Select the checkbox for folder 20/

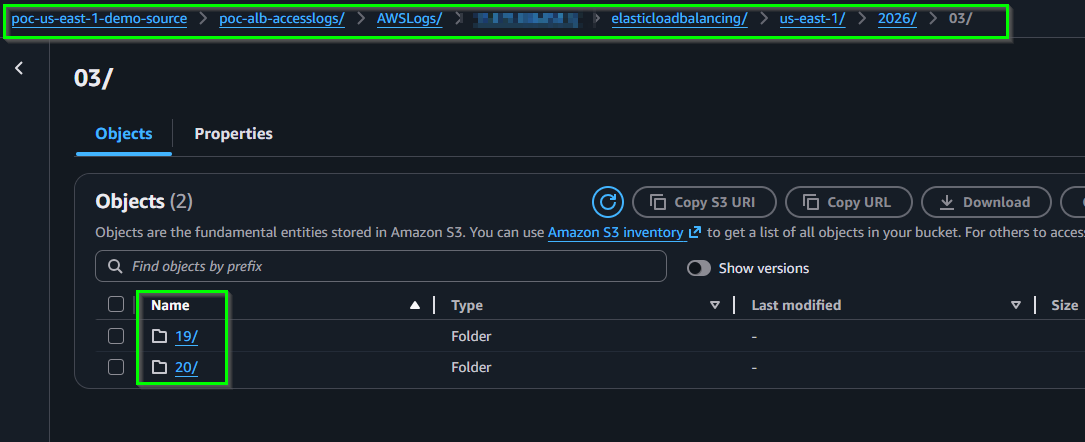116,367
